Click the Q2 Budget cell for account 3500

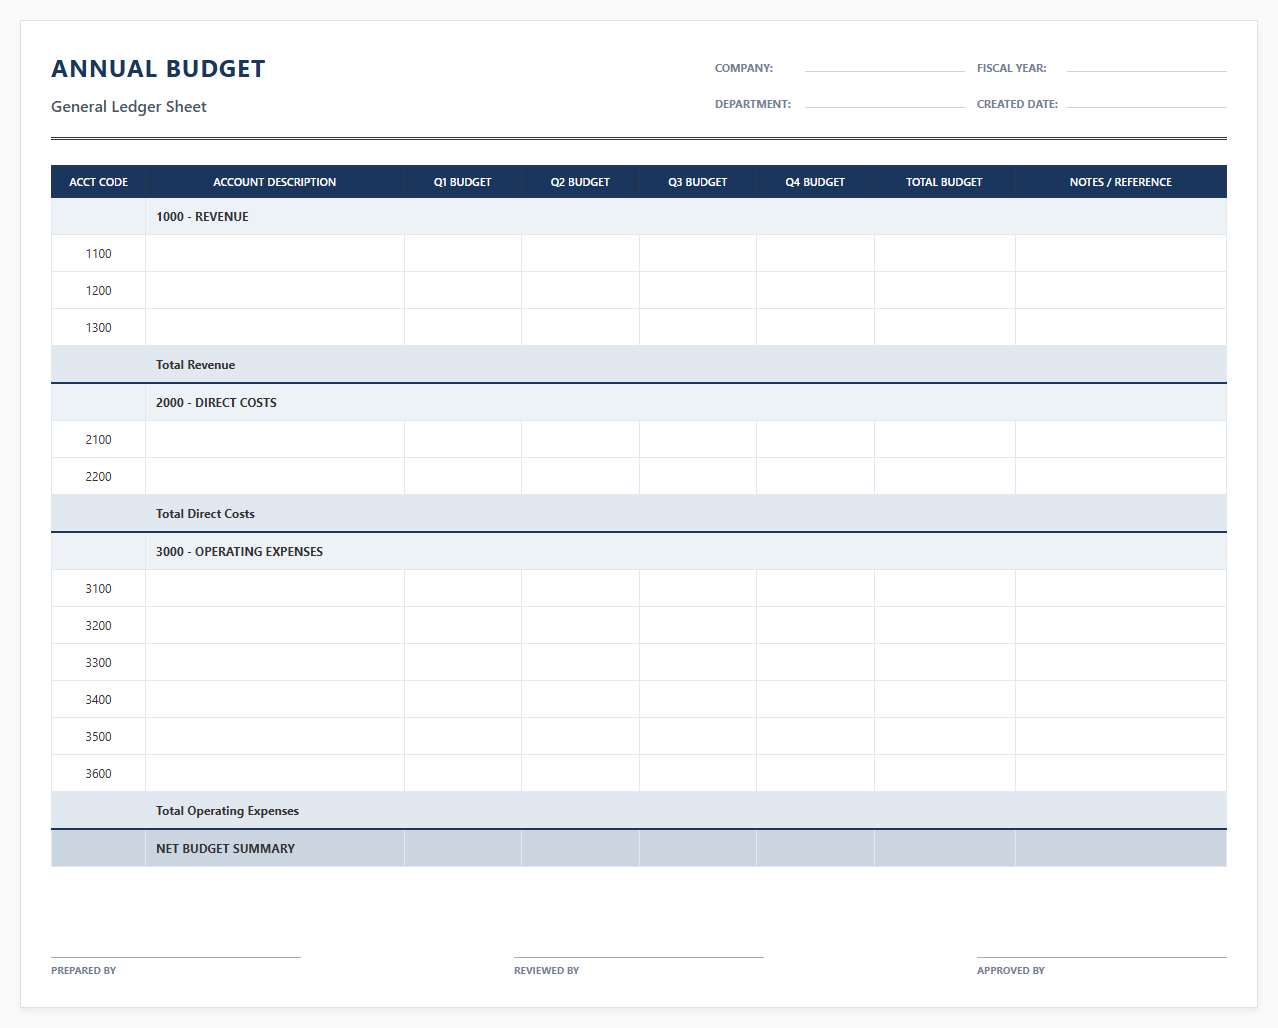tap(580, 737)
